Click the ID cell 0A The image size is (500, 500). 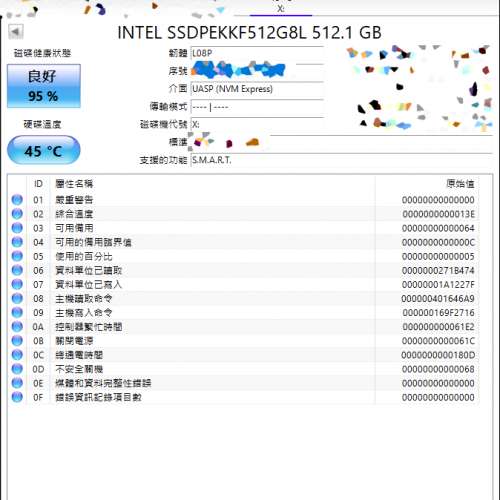(x=38, y=327)
